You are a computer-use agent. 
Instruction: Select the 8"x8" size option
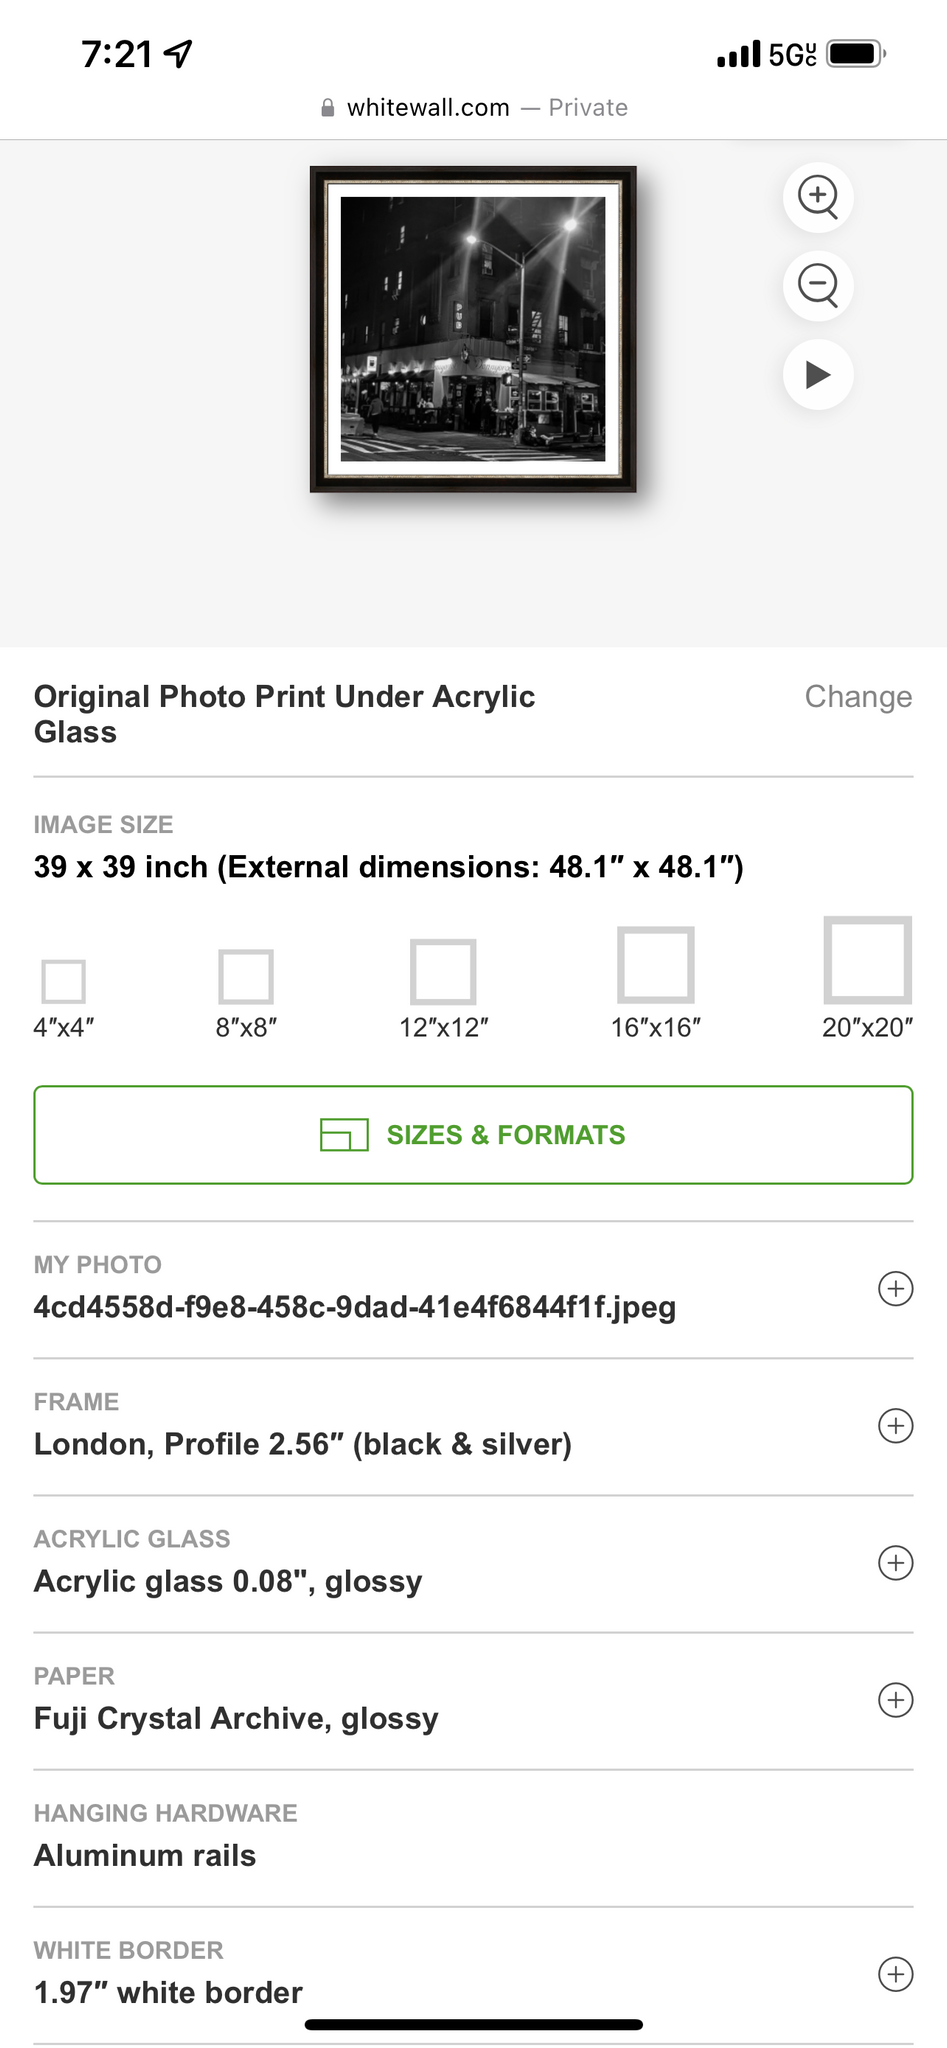[x=246, y=977]
